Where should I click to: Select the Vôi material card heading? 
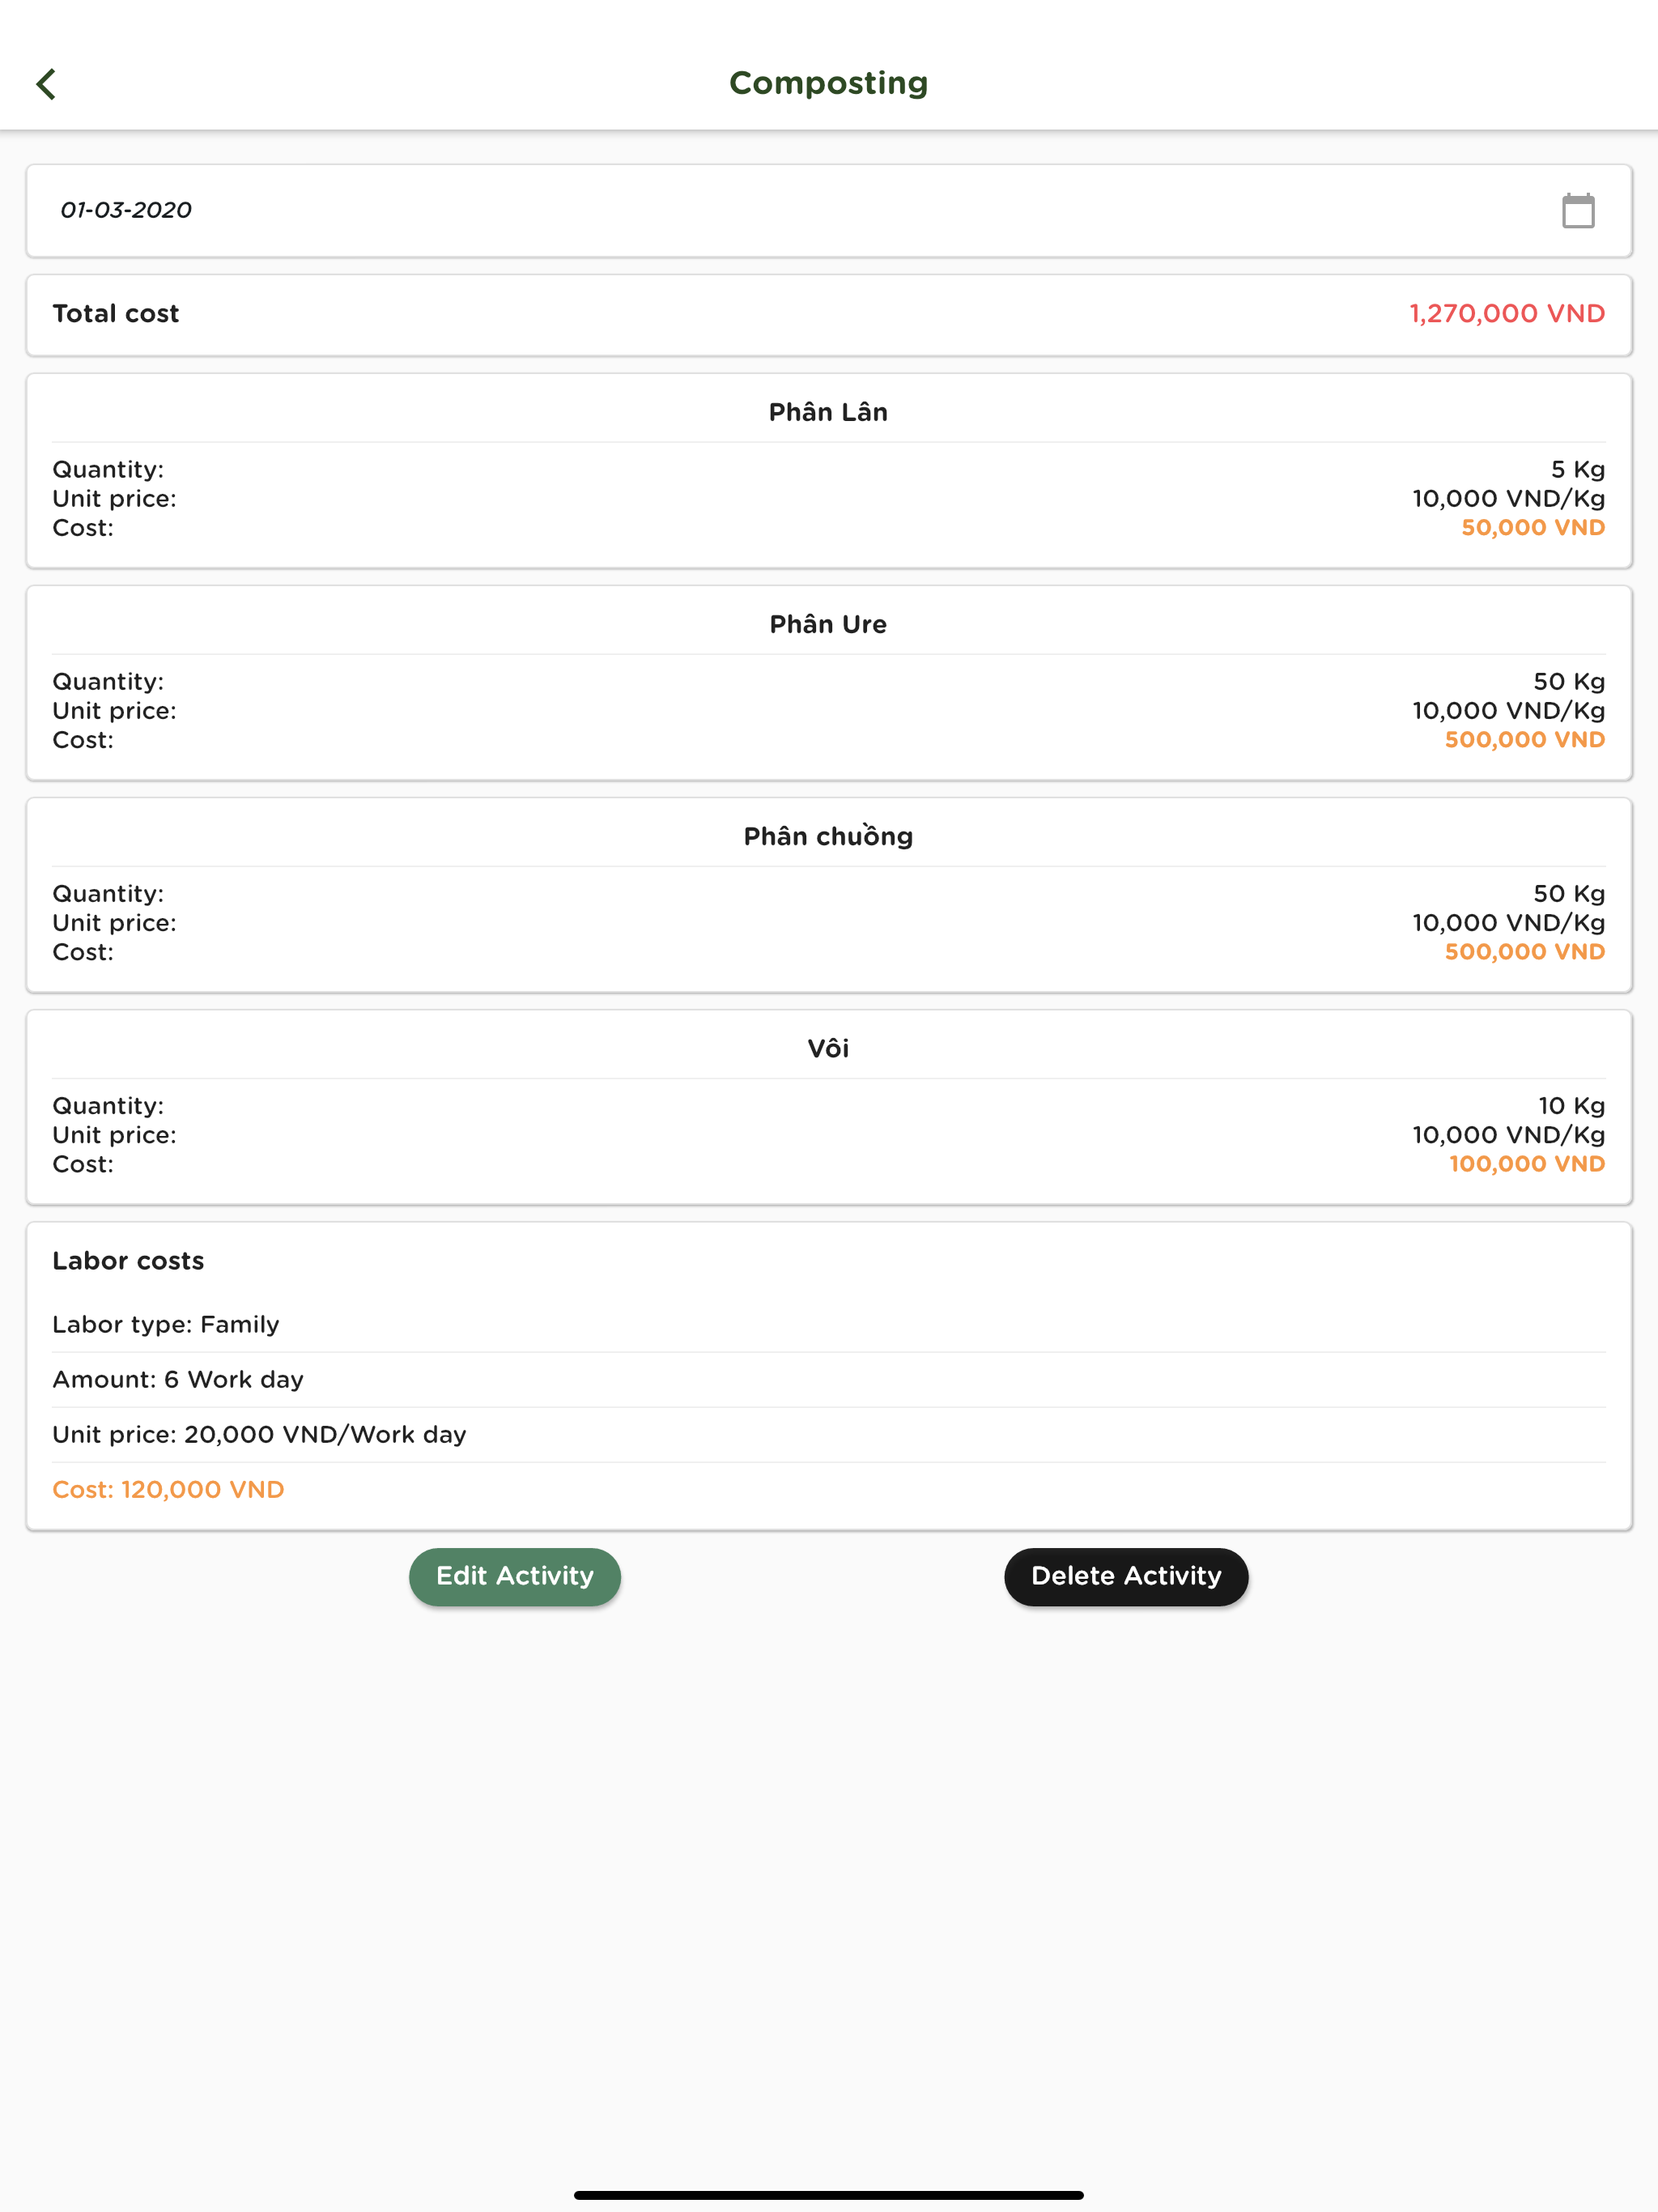tap(828, 1048)
